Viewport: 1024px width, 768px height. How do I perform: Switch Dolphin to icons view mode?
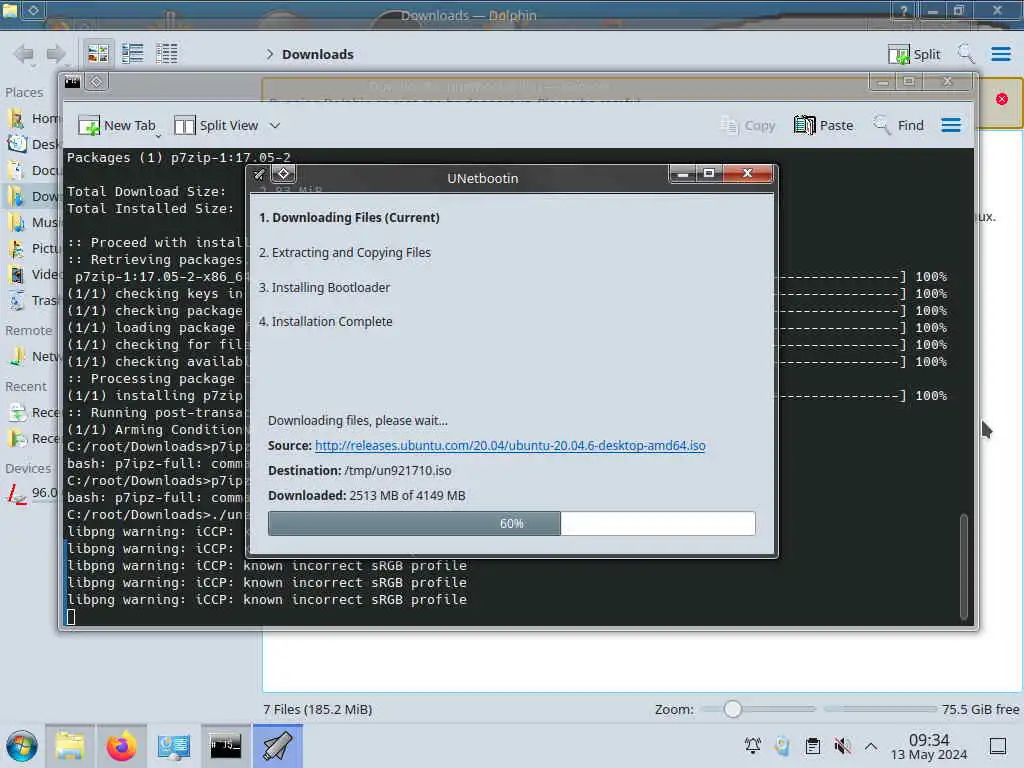tap(99, 54)
